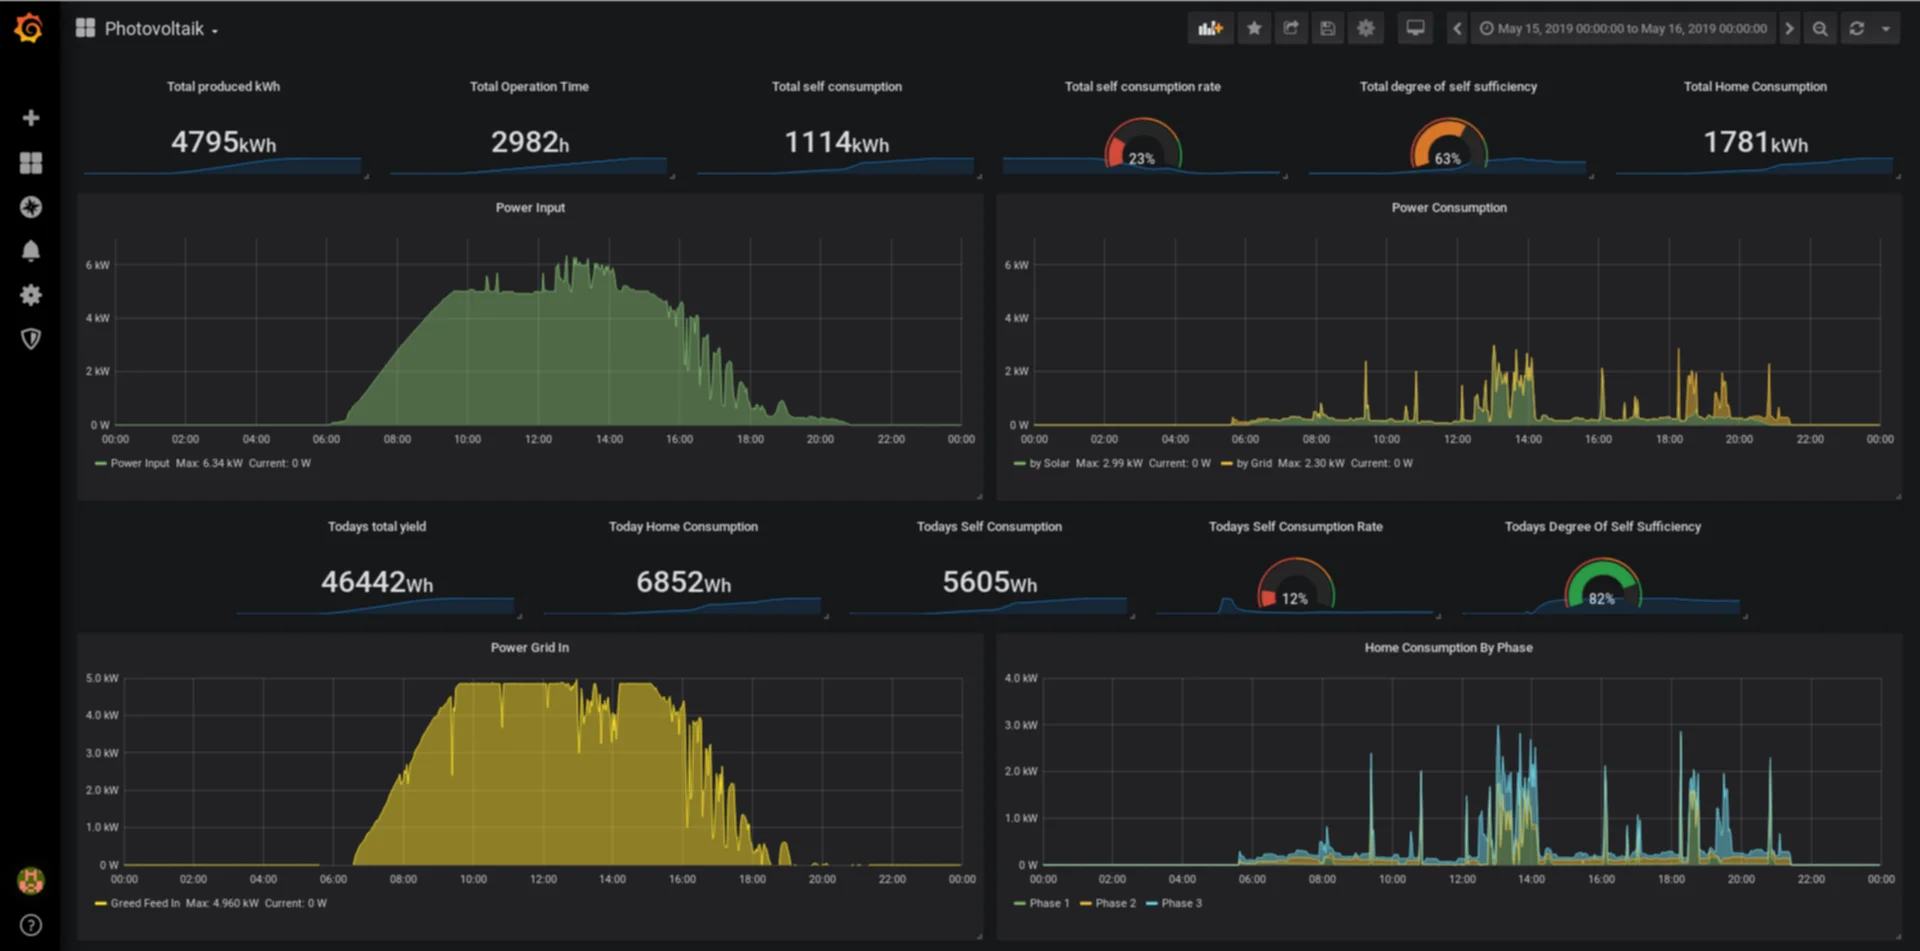Click the 82% self sufficiency gauge
The width and height of the screenshot is (1920, 951).
[x=1602, y=585]
